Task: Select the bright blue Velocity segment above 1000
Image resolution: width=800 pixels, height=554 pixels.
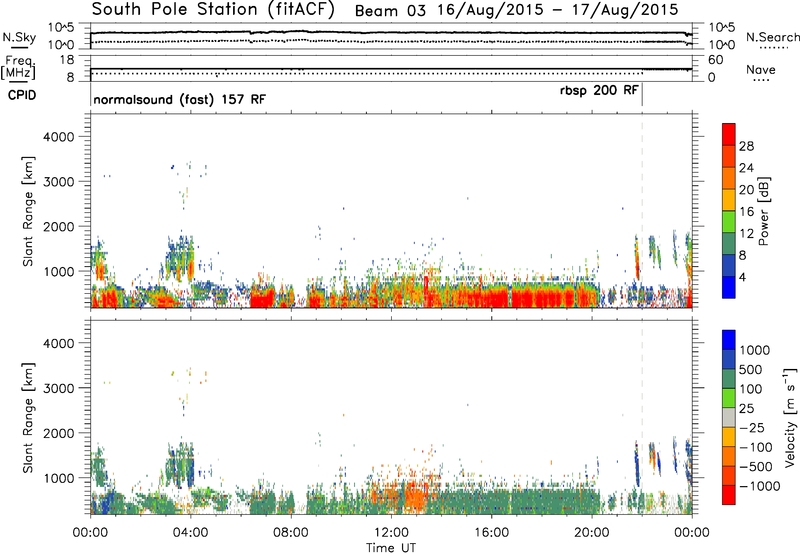Action: 729,340
